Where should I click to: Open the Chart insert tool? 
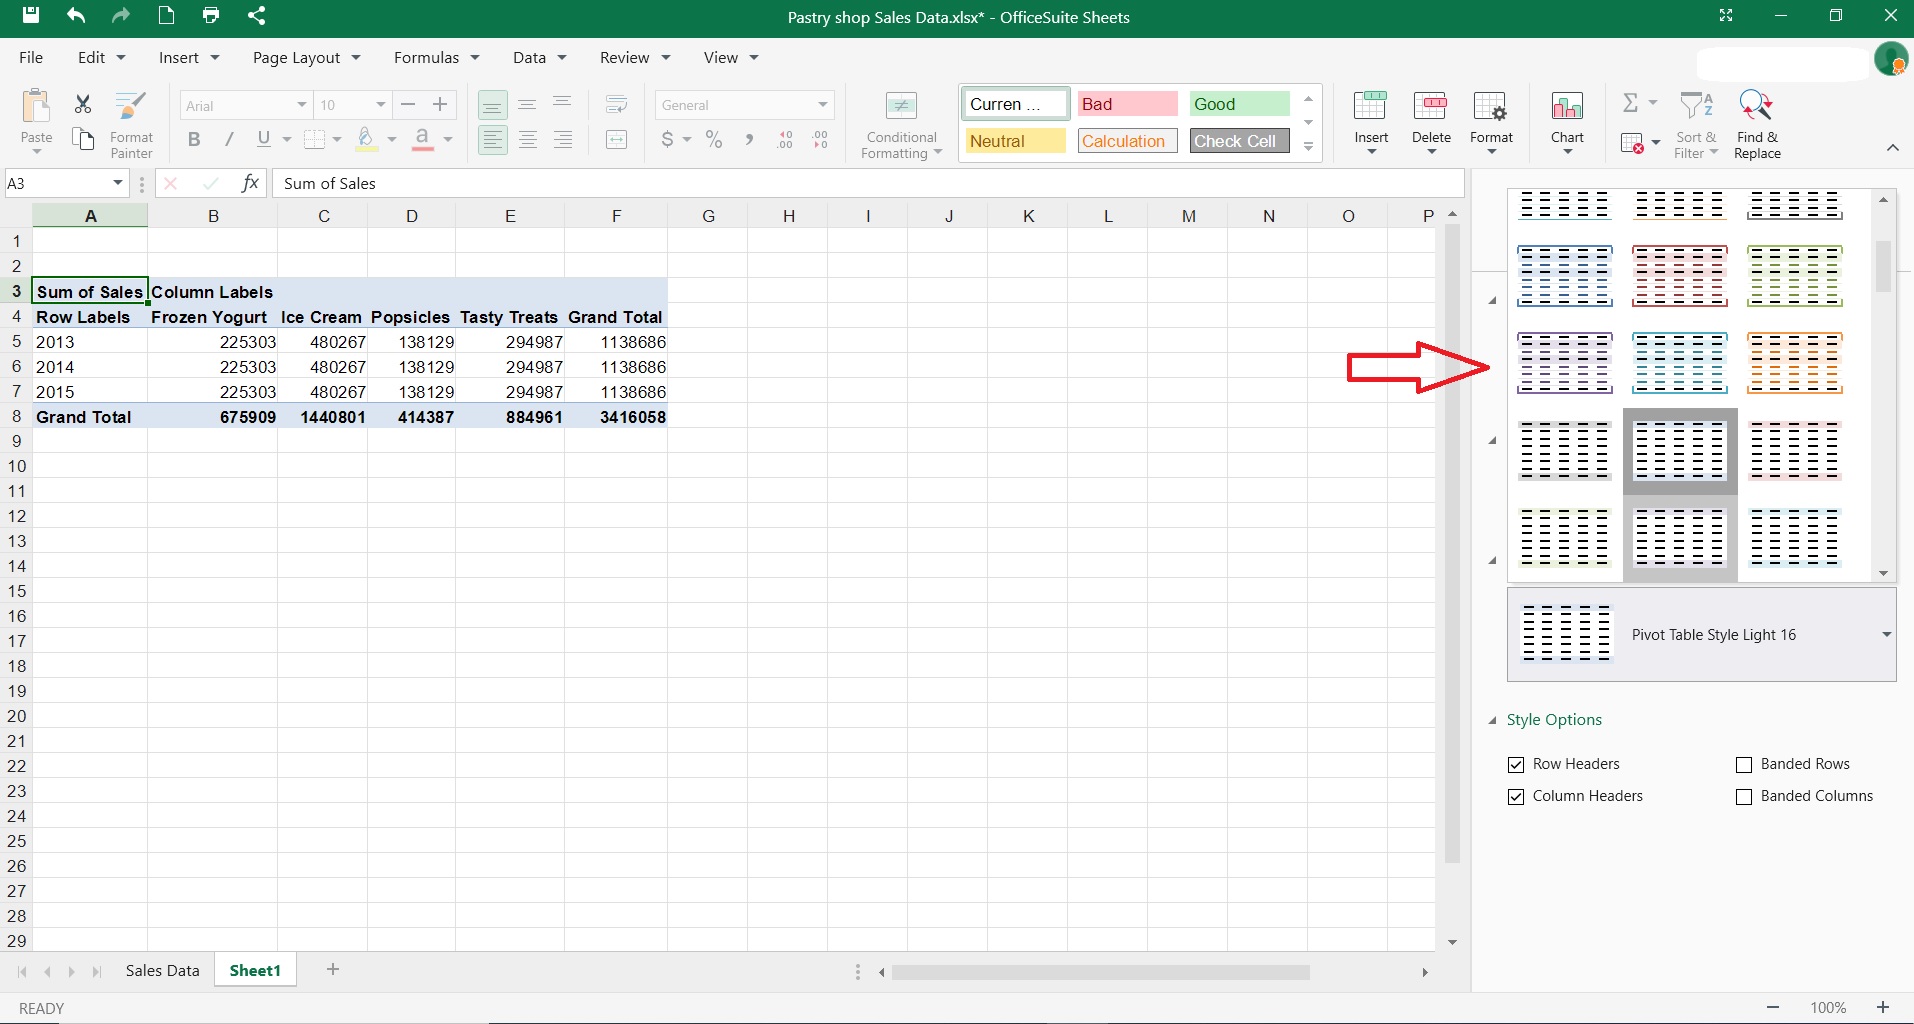coord(1566,122)
